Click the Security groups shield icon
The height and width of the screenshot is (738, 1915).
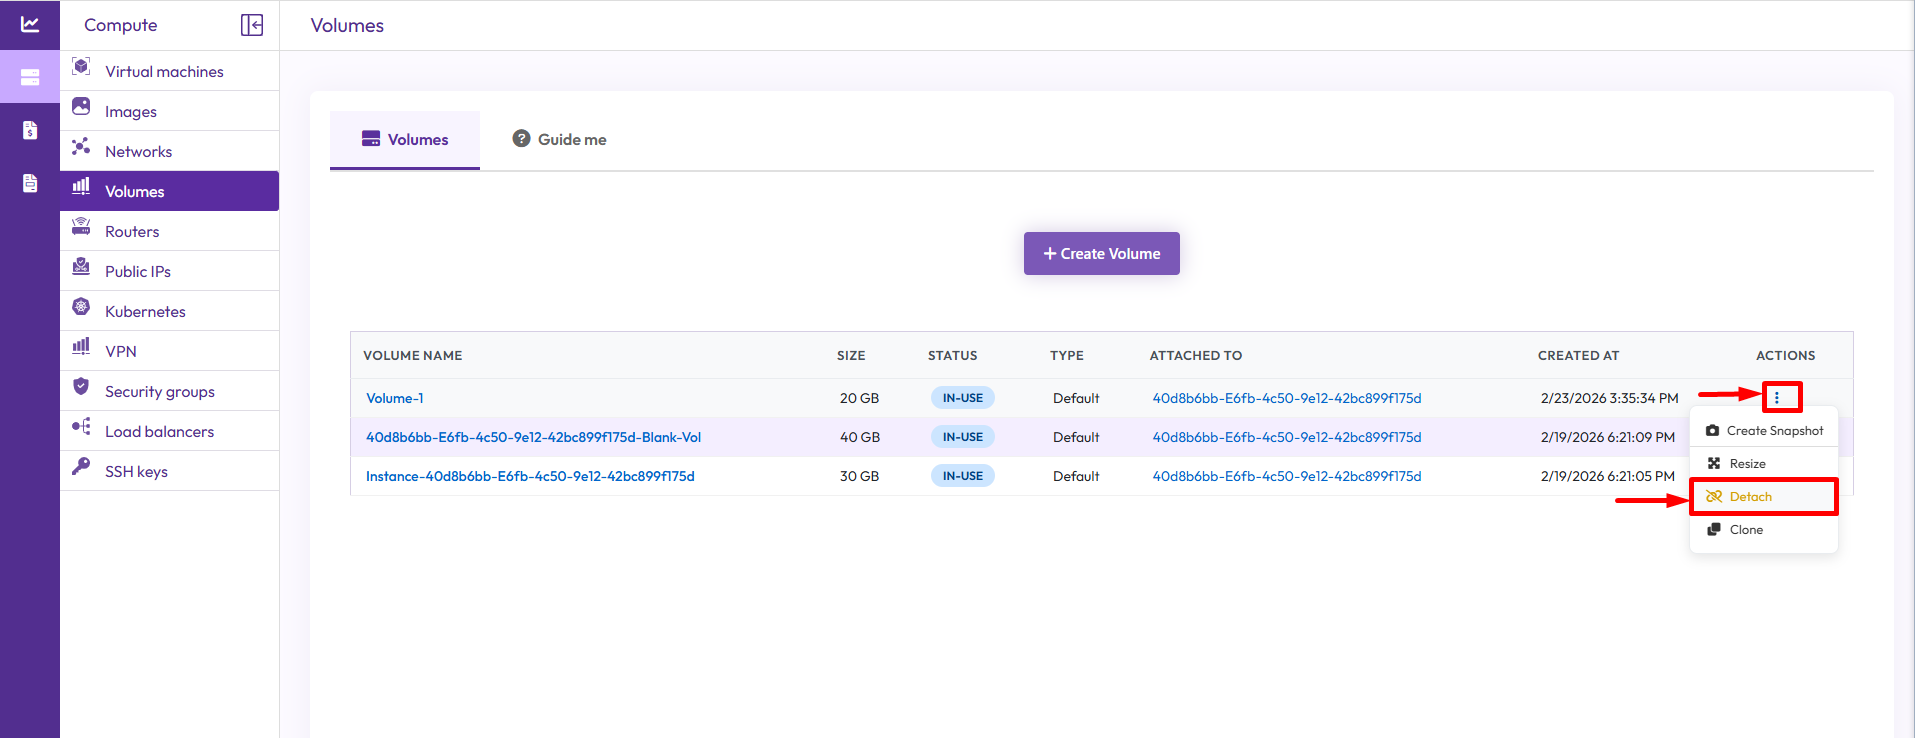pos(81,387)
